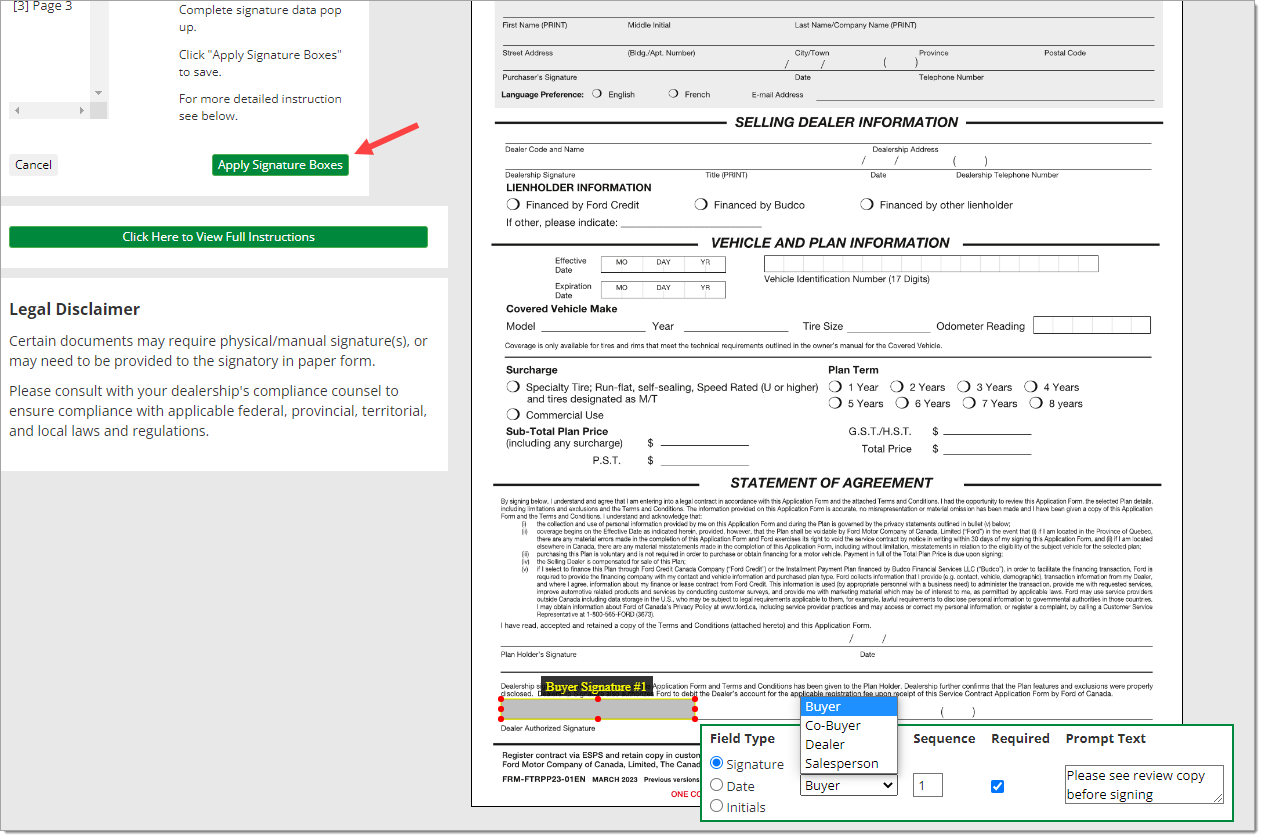The image size is (1262, 838).
Task: Select Commercial Use surcharge option
Action: [x=513, y=414]
